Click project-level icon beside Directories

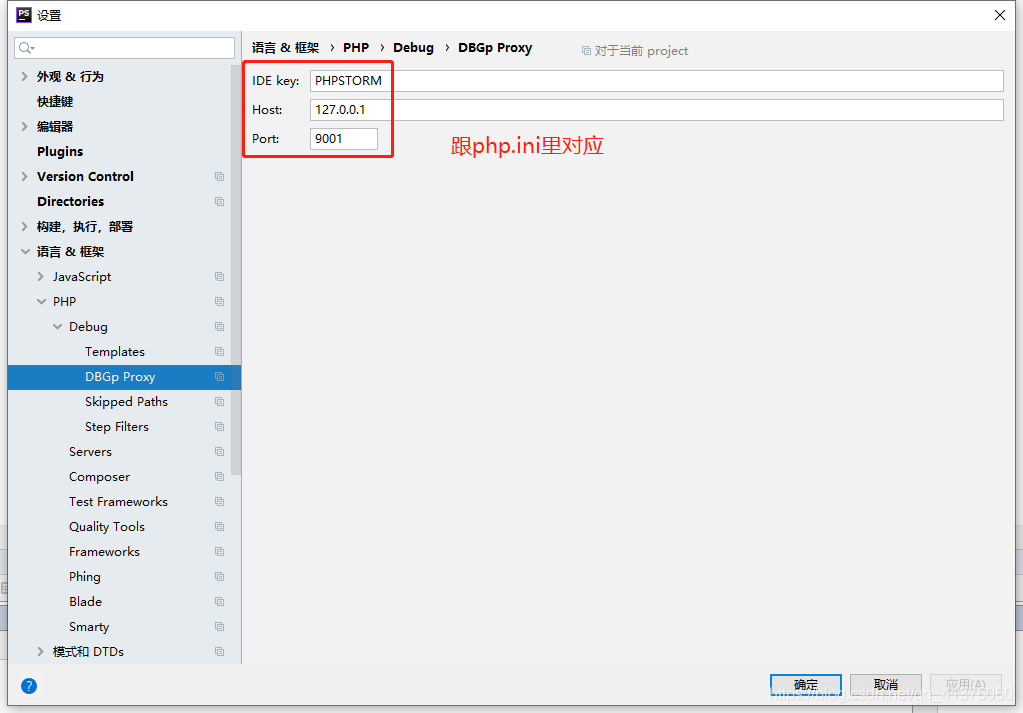click(x=219, y=202)
